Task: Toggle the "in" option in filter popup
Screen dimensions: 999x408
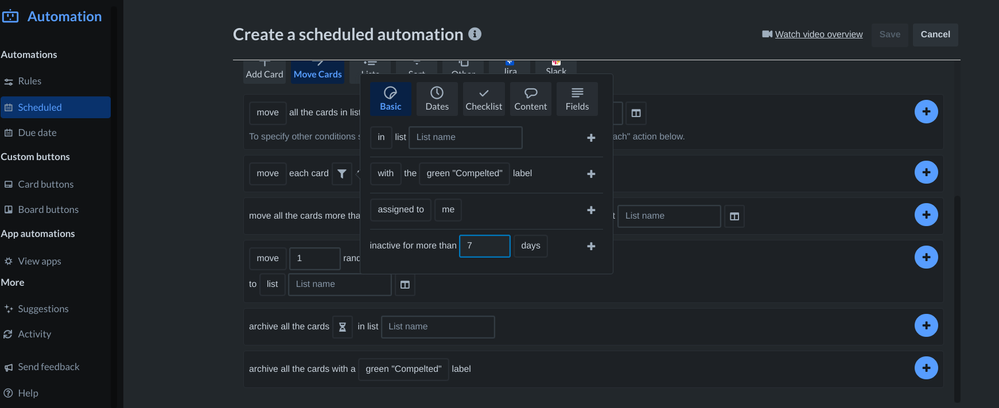Action: pyautogui.click(x=381, y=137)
